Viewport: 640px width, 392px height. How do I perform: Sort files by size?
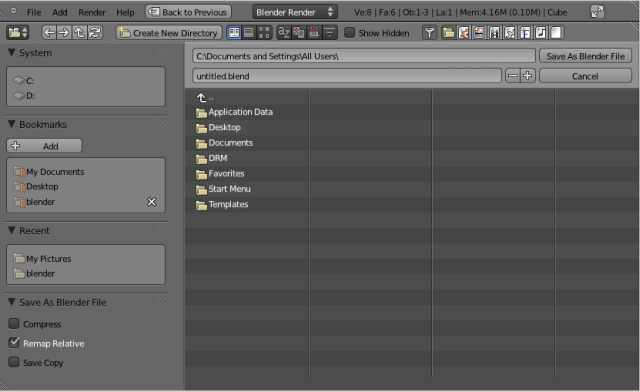(330, 32)
